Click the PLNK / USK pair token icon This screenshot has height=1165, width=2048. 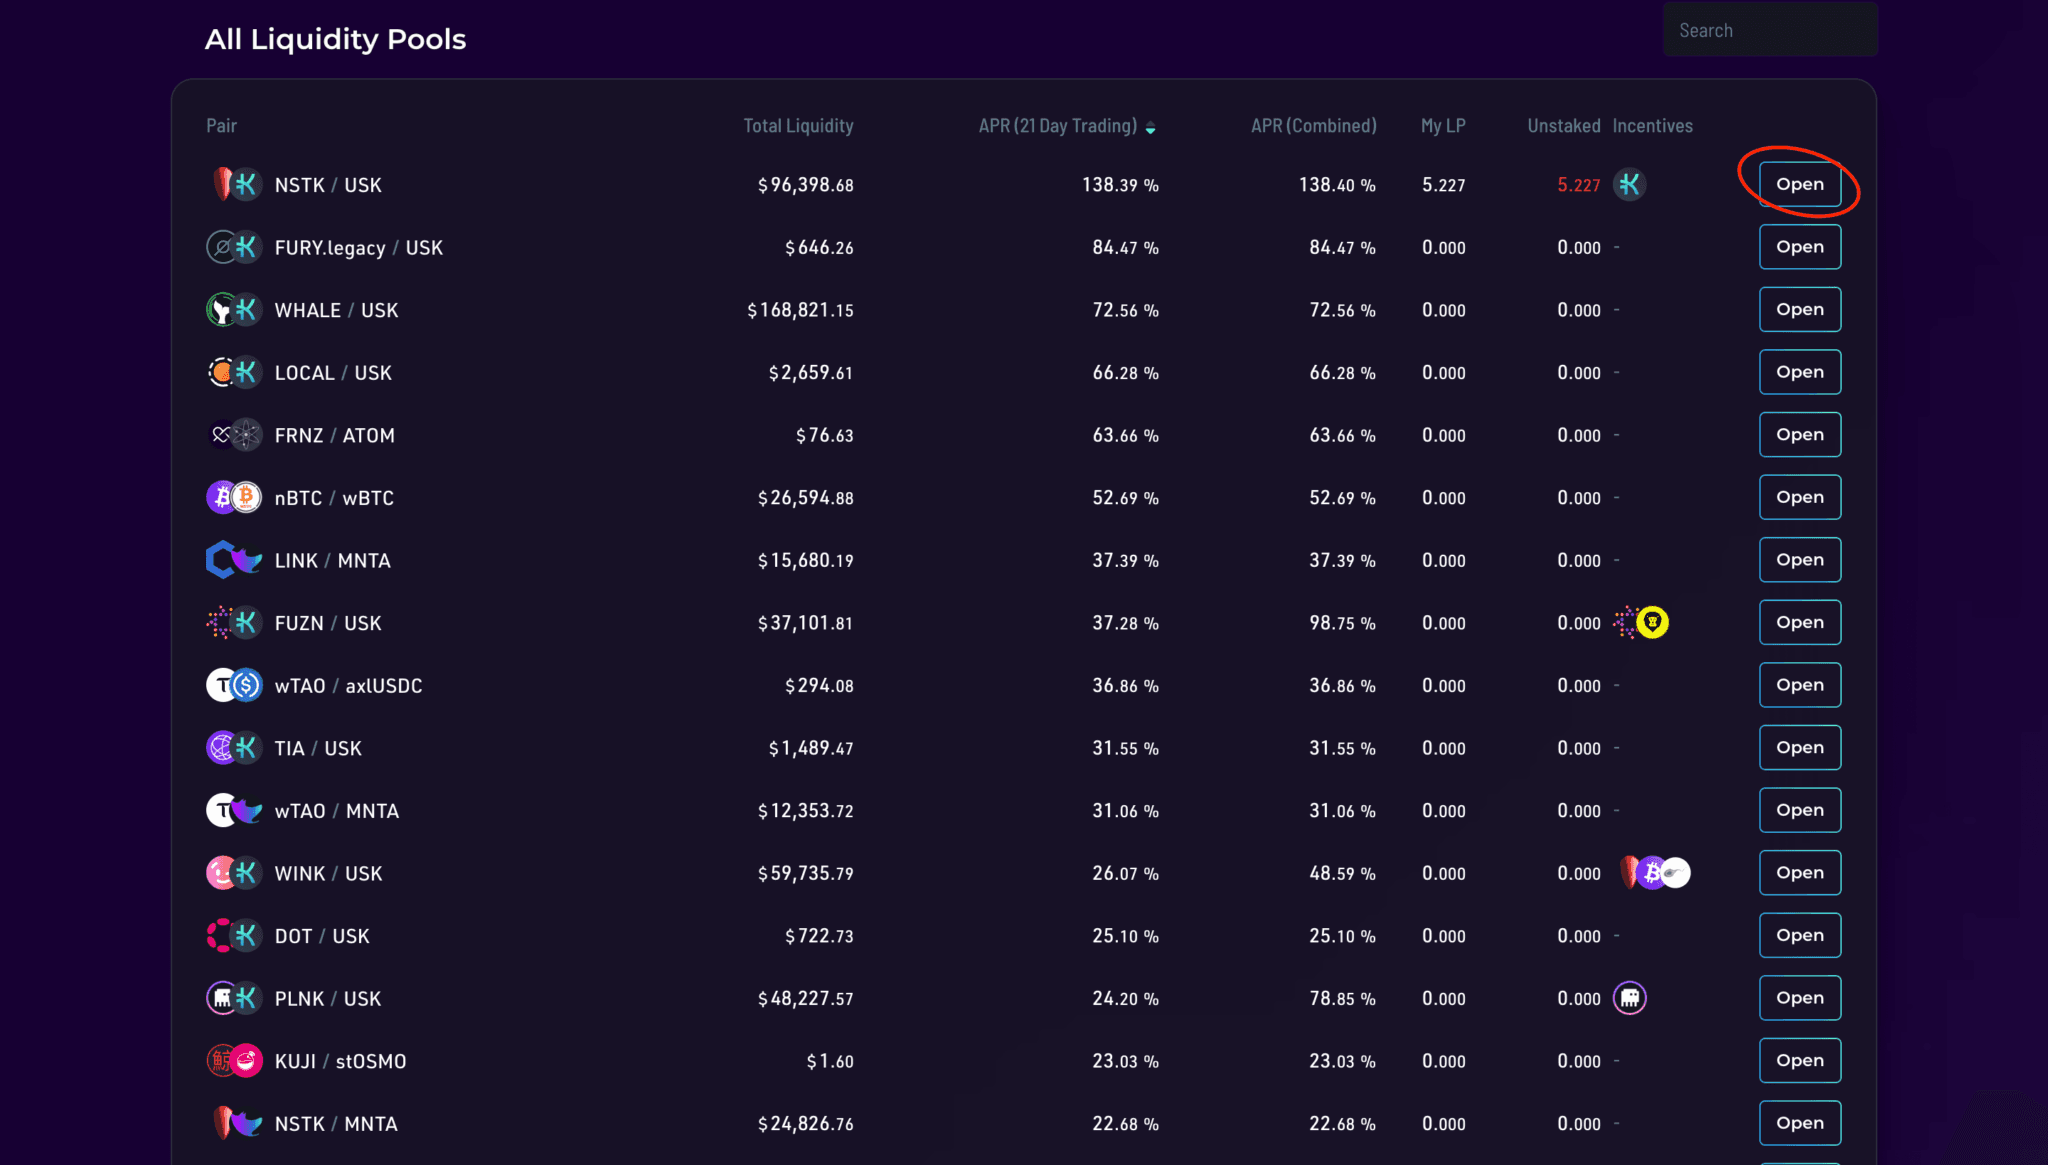234,998
